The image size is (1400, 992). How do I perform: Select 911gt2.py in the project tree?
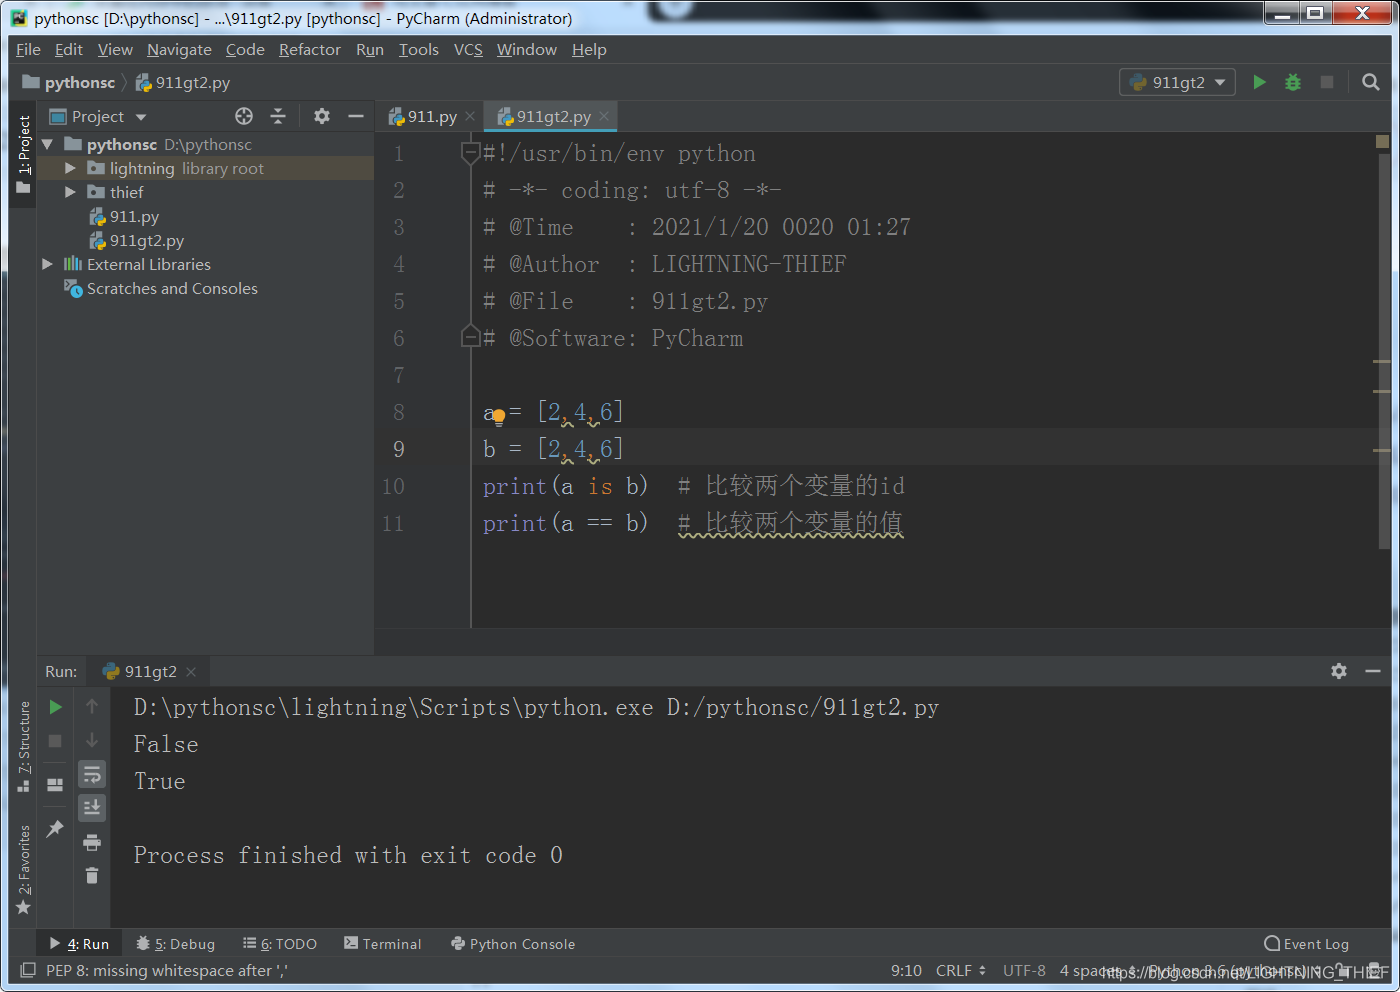pyautogui.click(x=146, y=240)
